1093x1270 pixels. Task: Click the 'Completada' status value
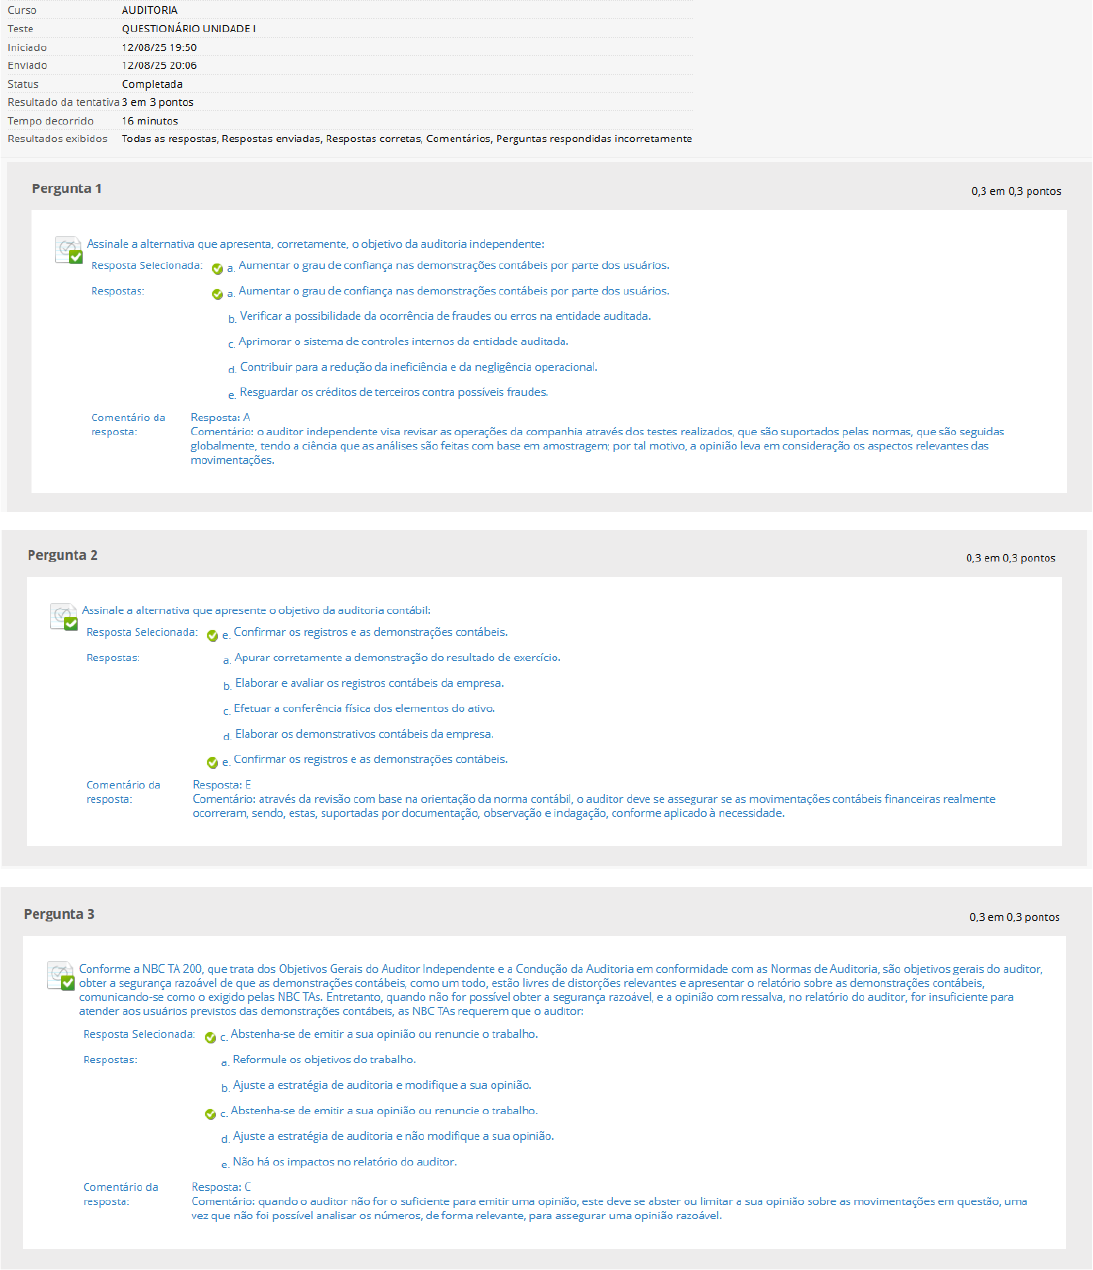coord(152,84)
